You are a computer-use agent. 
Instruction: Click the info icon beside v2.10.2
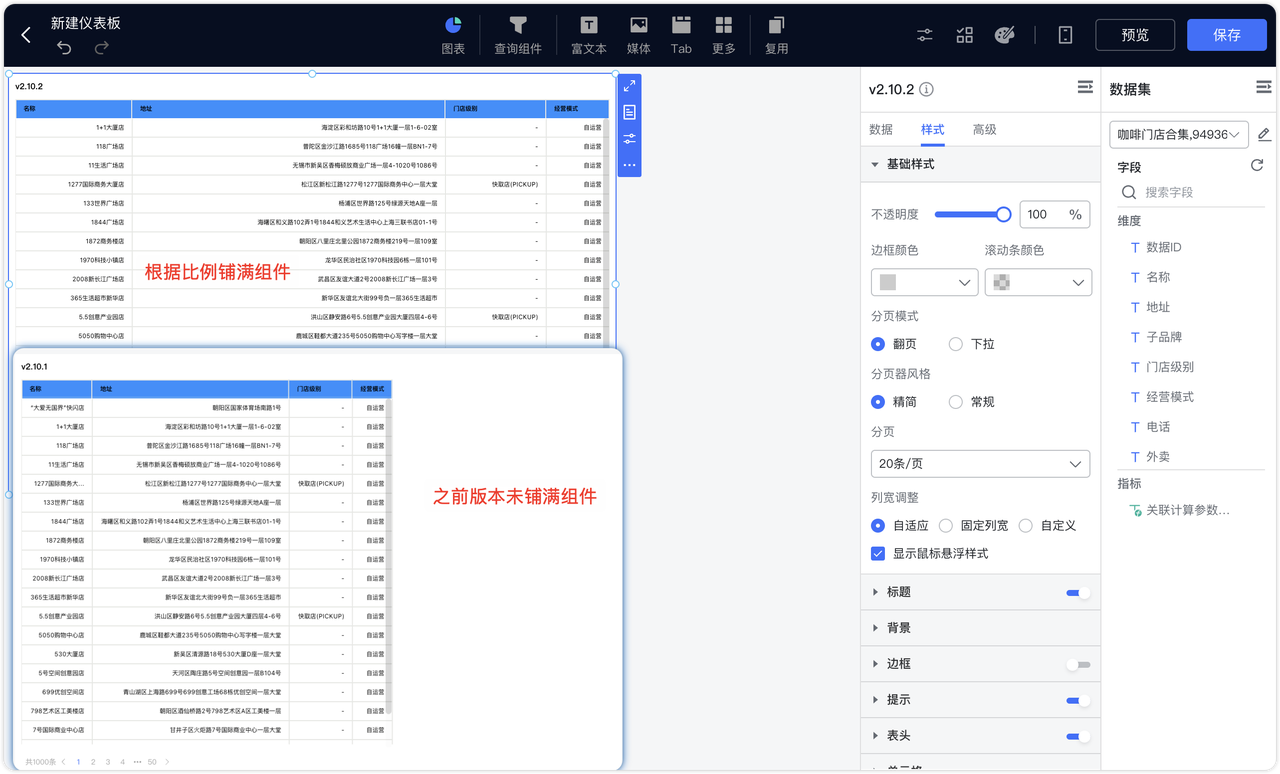point(926,89)
